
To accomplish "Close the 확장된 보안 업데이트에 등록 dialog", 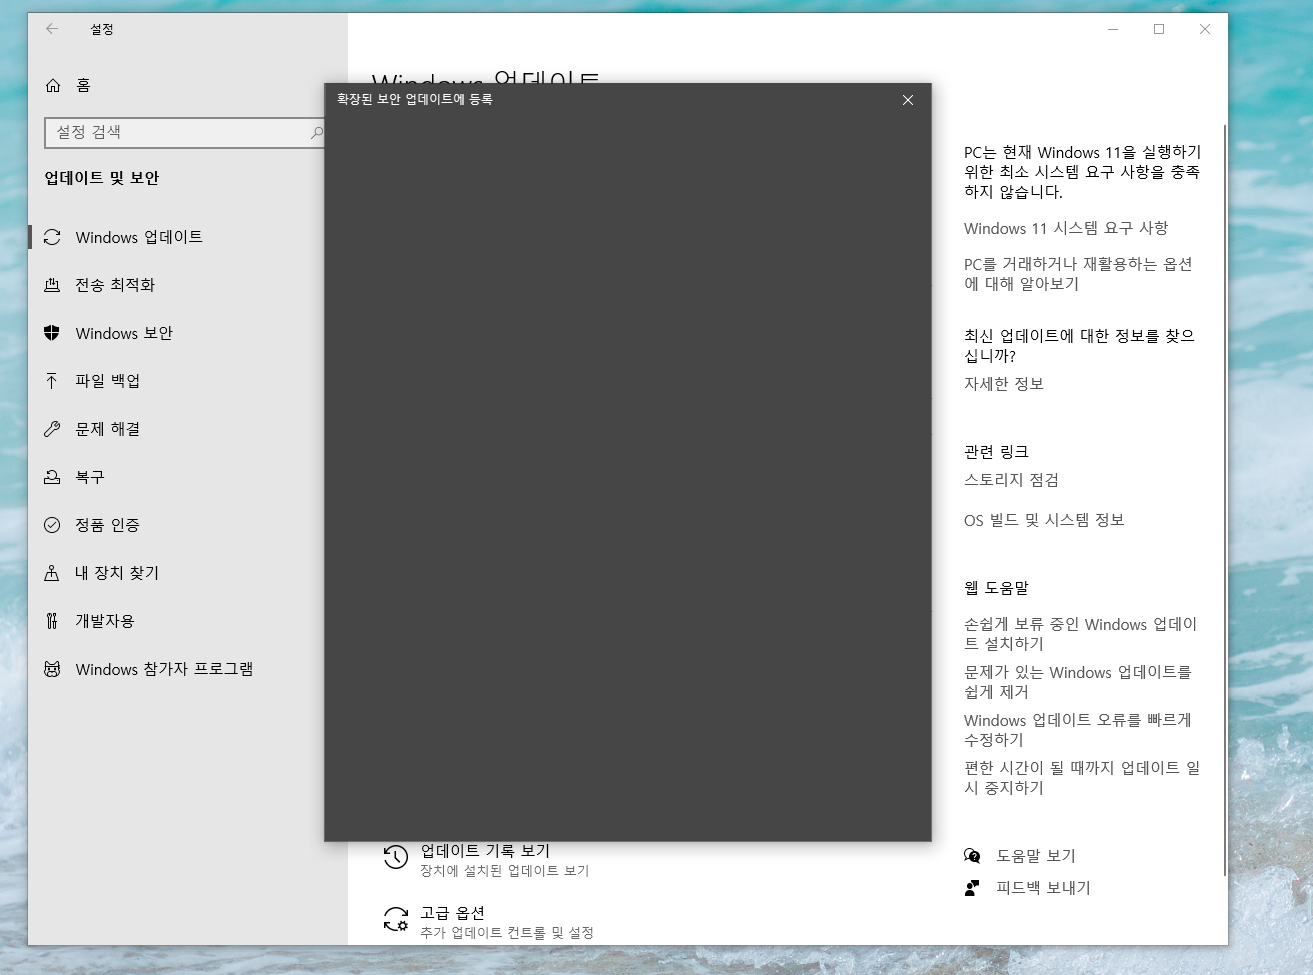I will point(908,100).
